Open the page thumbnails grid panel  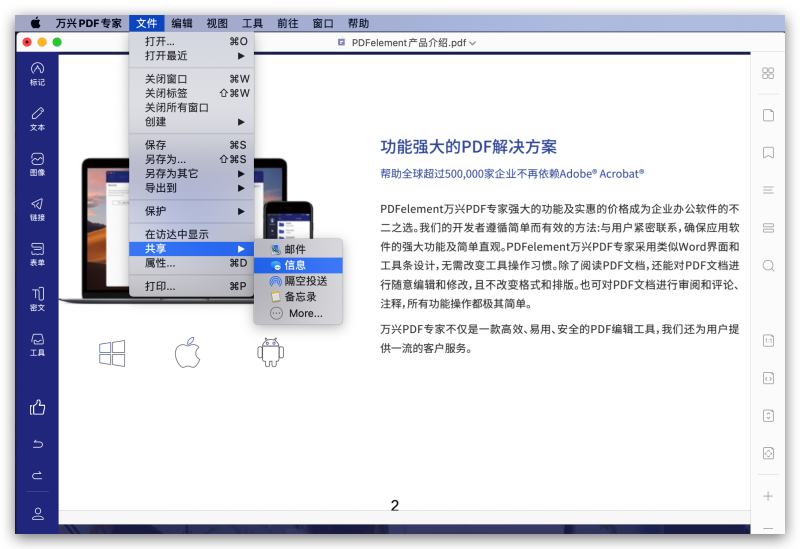(x=768, y=73)
